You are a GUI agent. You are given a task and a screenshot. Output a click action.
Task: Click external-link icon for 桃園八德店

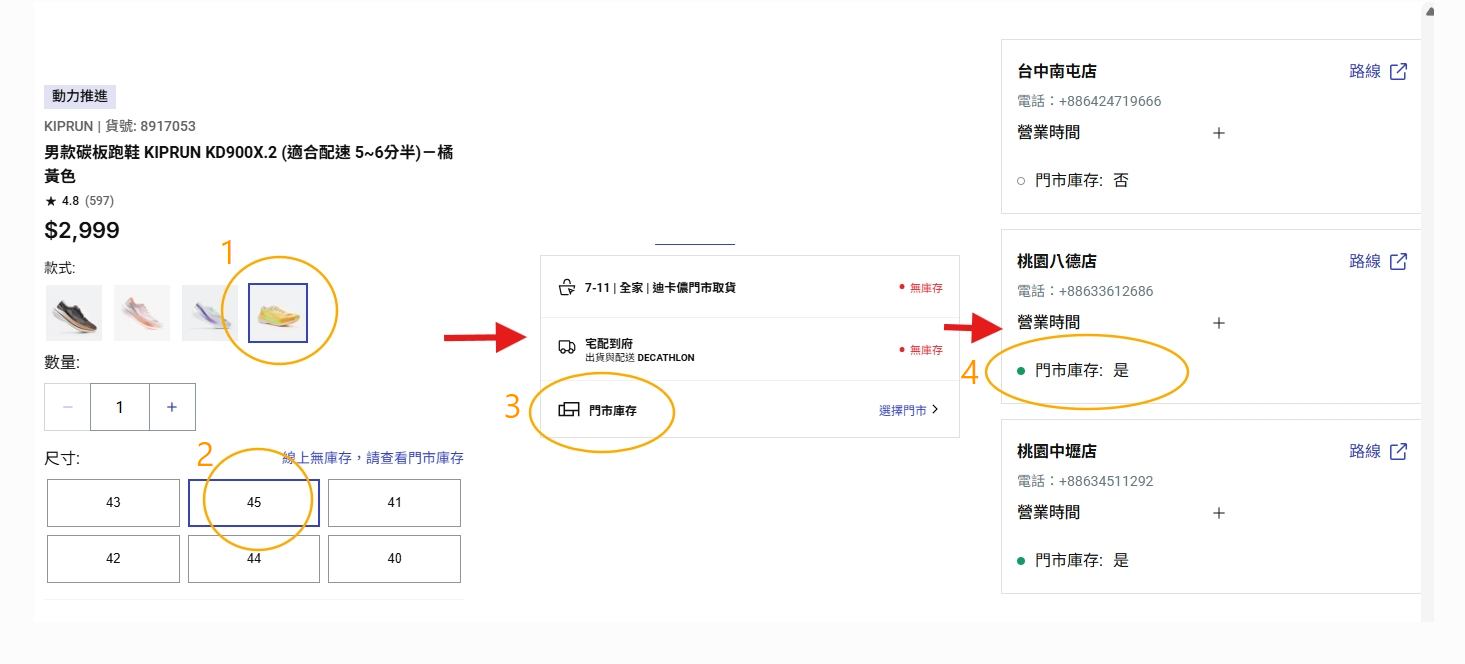(1399, 261)
